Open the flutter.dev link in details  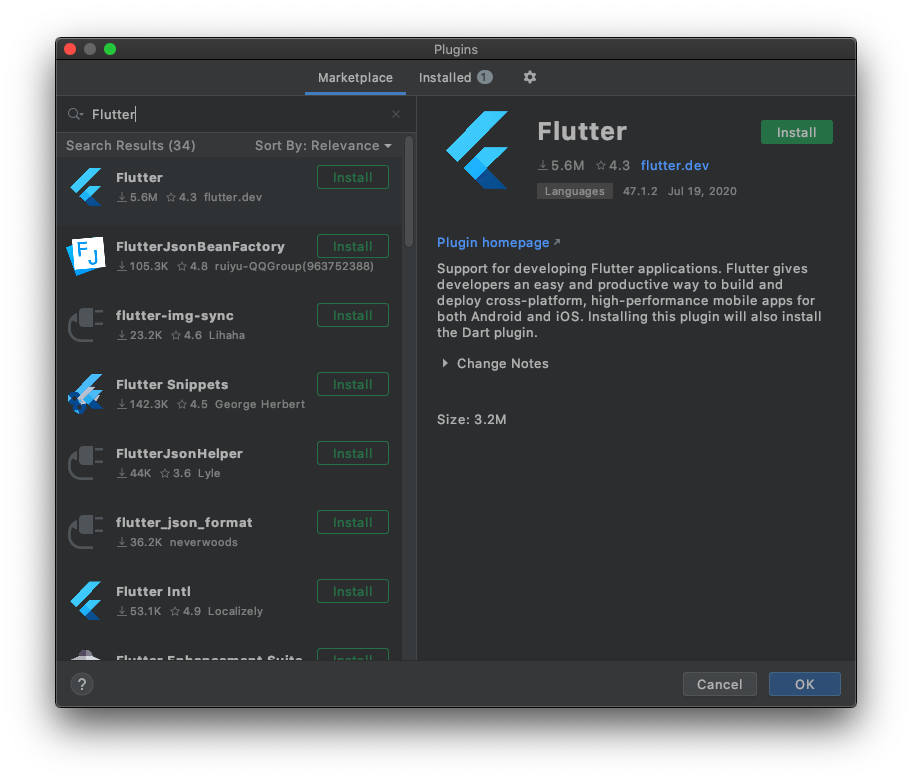pyautogui.click(x=675, y=166)
